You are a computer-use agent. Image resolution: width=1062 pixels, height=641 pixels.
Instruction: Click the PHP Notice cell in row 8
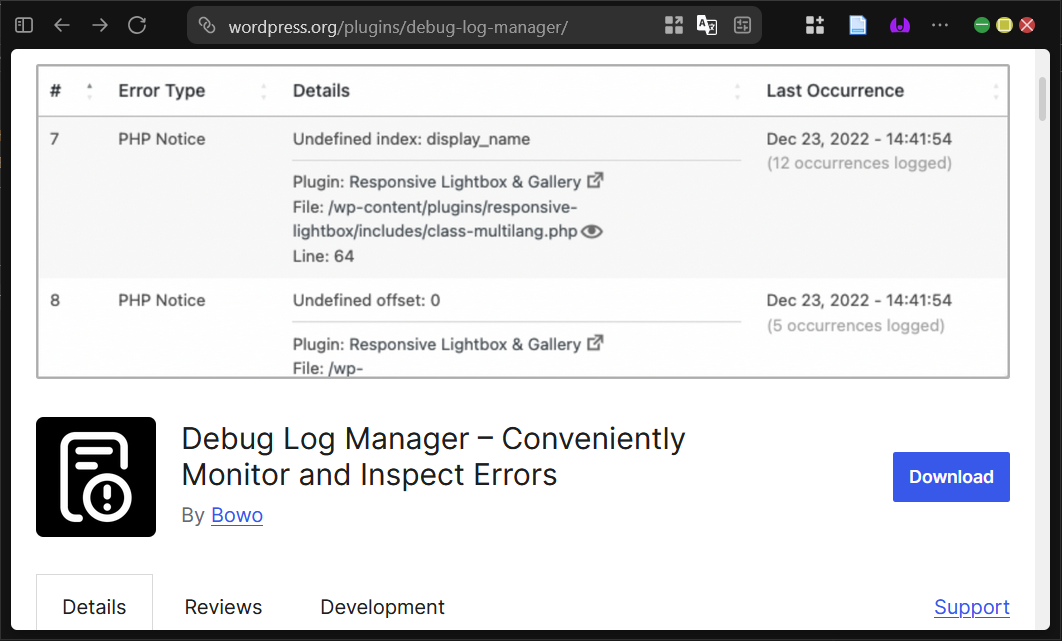(x=162, y=300)
